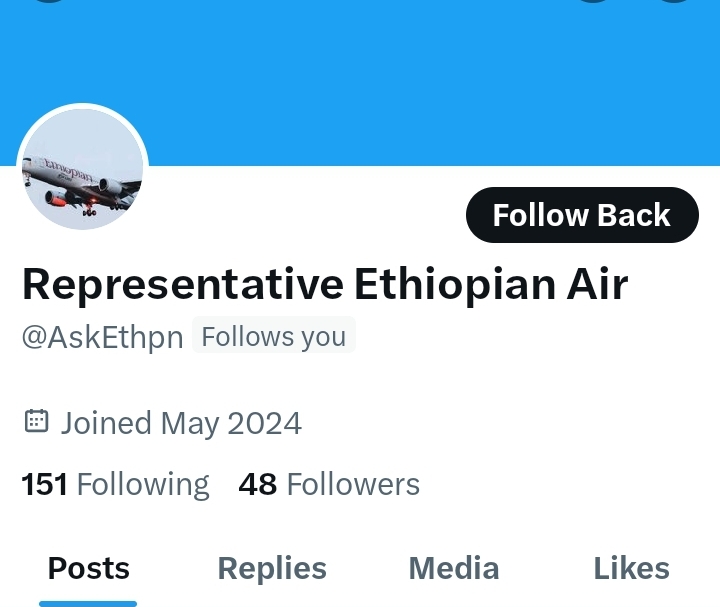The width and height of the screenshot is (720, 607).
Task: Tap the Follows you badge
Action: pos(273,337)
